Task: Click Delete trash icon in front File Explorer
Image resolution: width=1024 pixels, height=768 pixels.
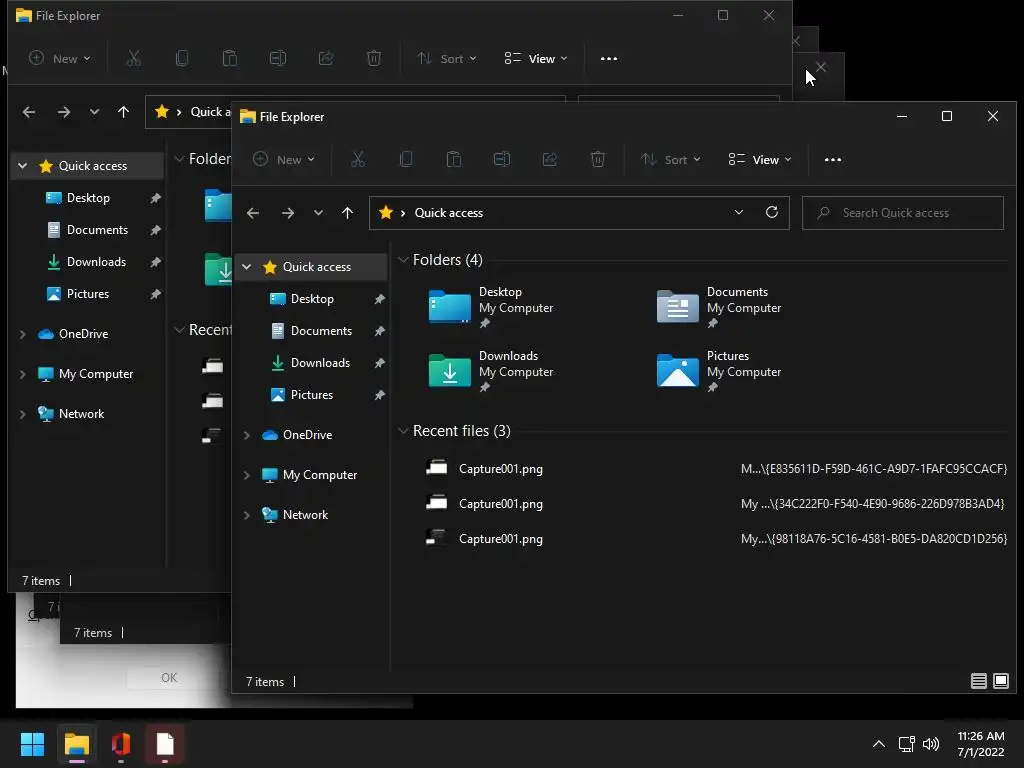Action: [598, 159]
